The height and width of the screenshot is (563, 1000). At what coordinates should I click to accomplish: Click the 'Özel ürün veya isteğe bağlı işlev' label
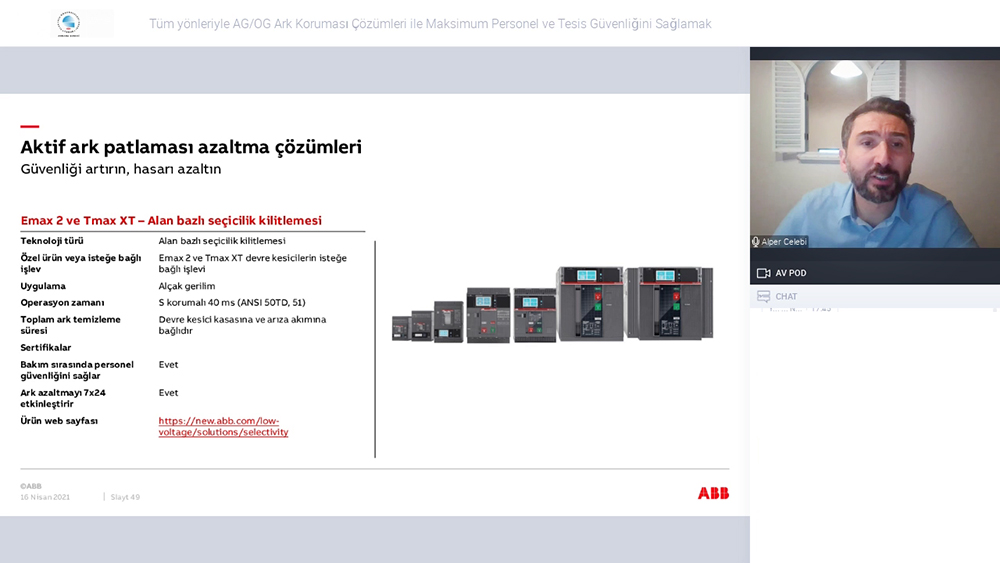pos(81,263)
